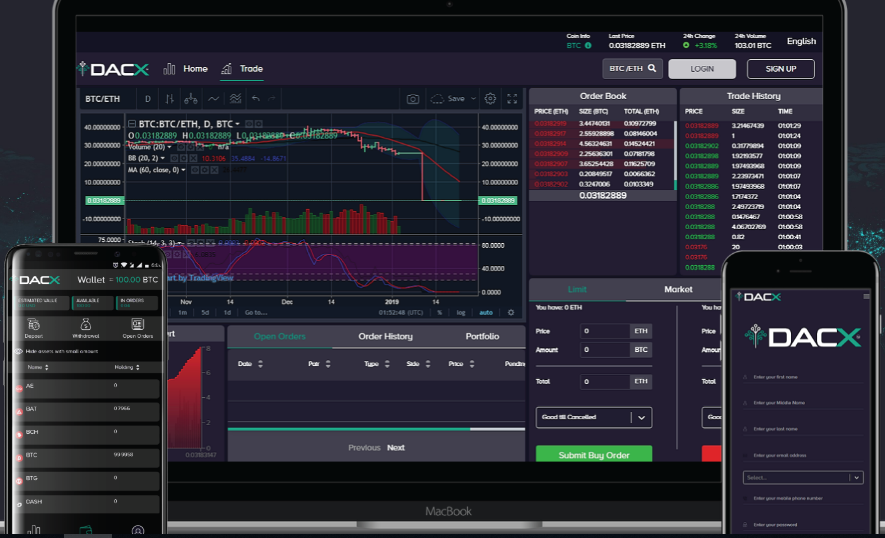The width and height of the screenshot is (885, 538).
Task: Open the Select... dropdown on iPhone signup
Action: pos(803,478)
